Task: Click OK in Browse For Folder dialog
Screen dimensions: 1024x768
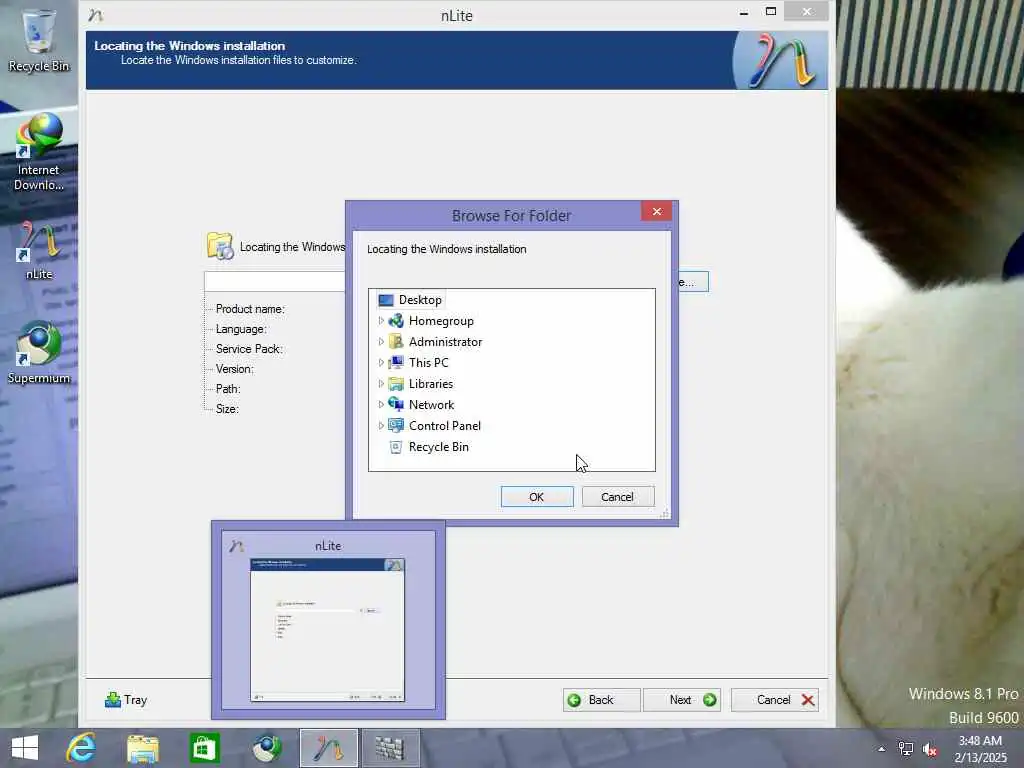Action: 537,496
